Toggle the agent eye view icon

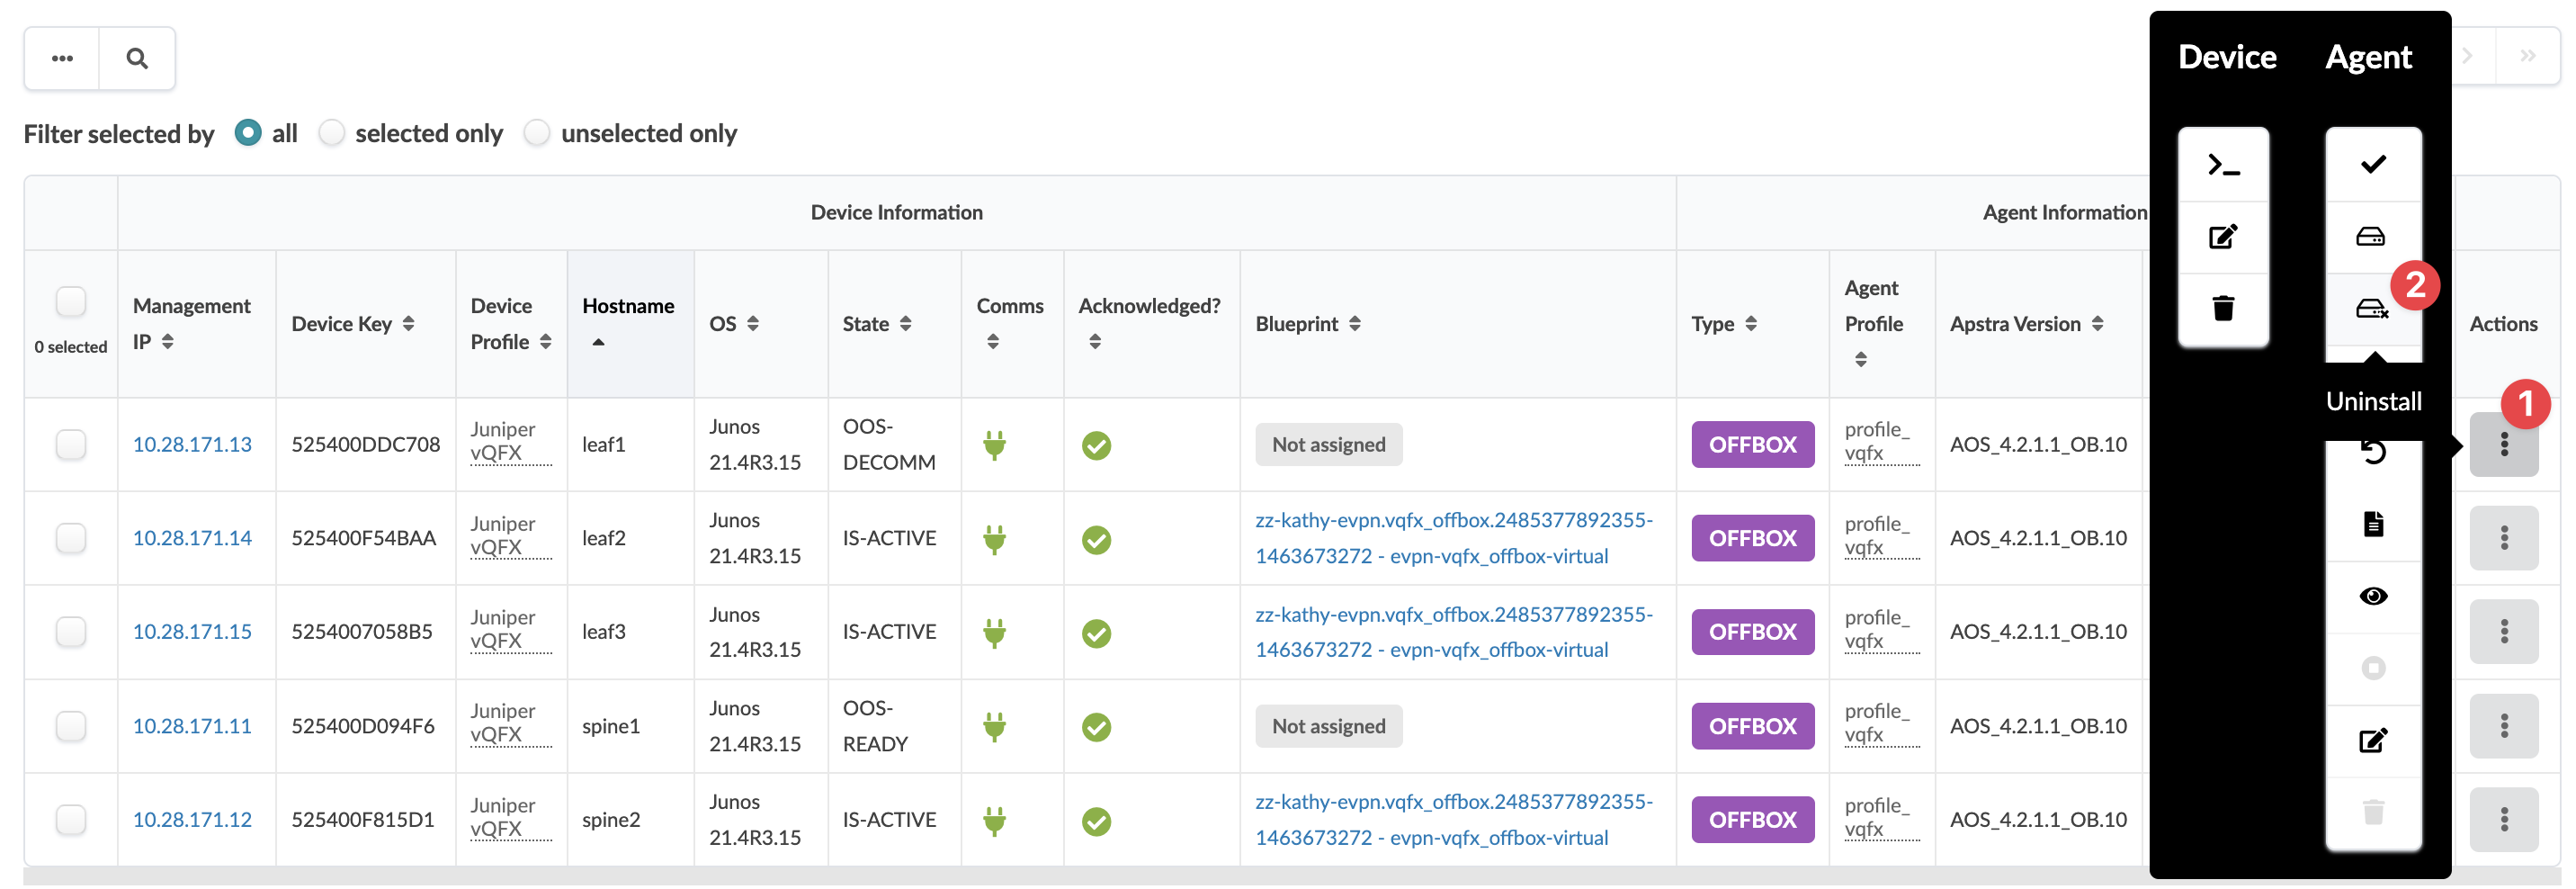[x=2372, y=596]
